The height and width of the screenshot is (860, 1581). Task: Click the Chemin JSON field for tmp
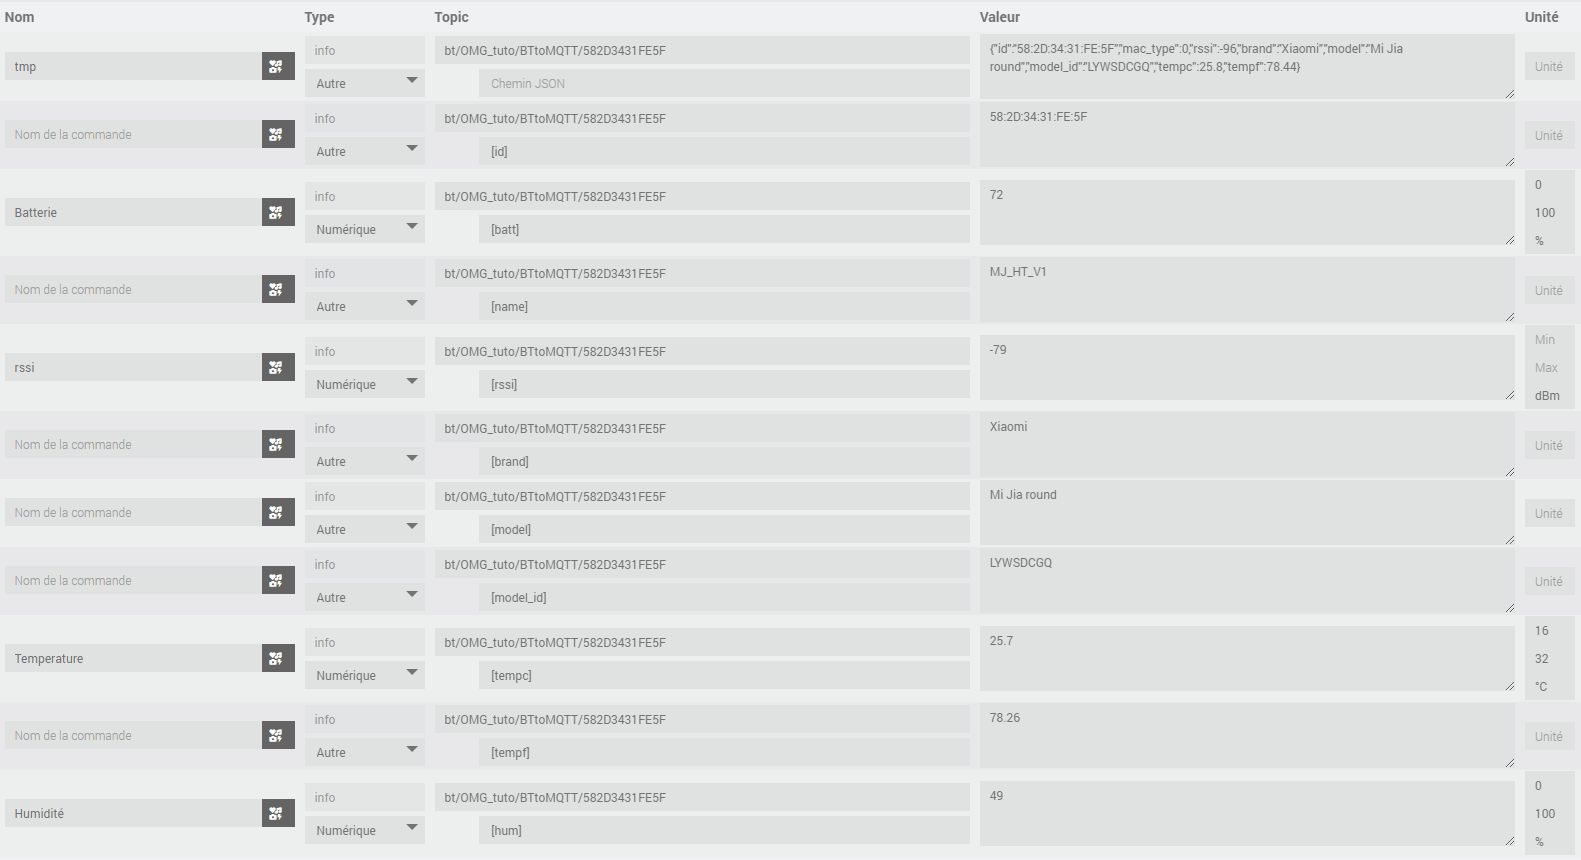pyautogui.click(x=723, y=84)
